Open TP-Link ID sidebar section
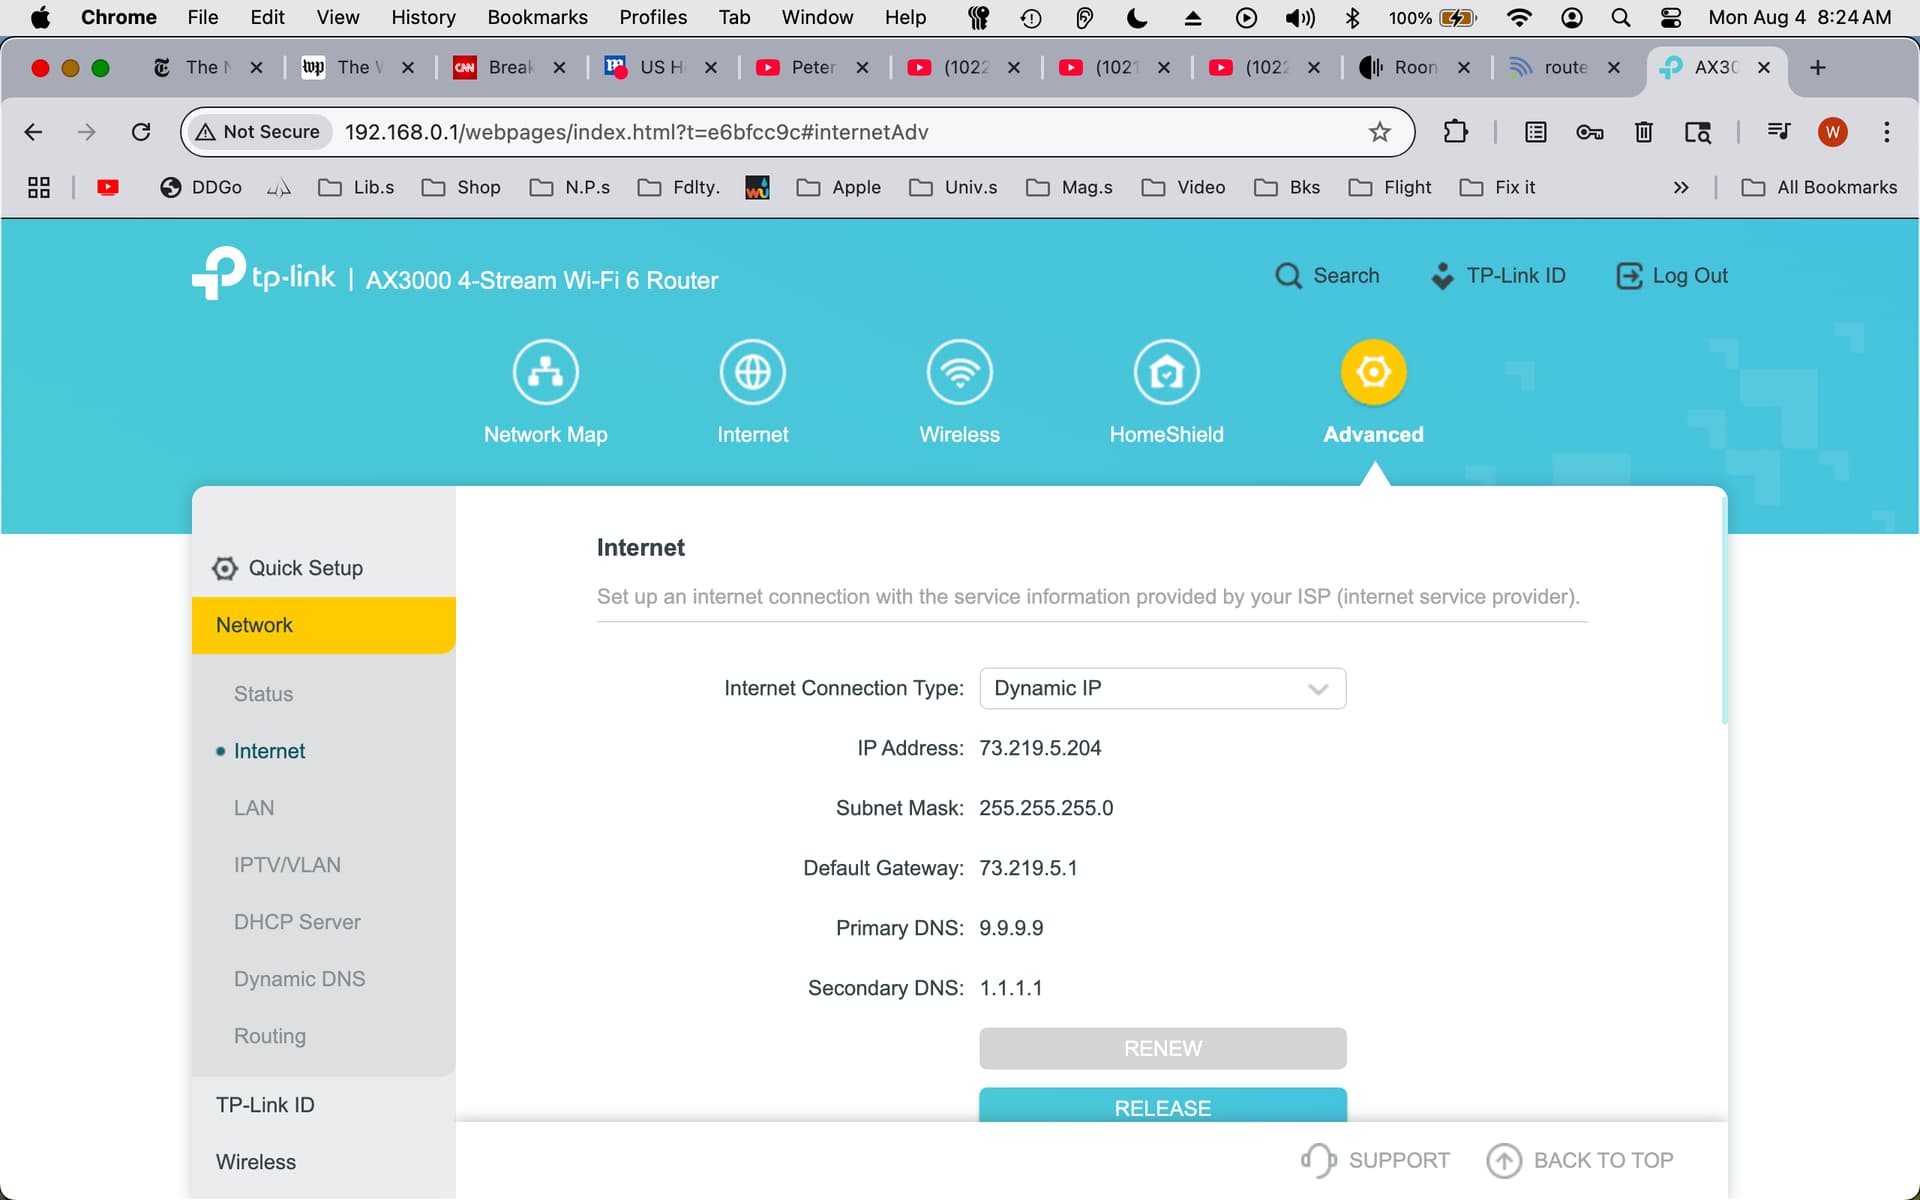The height and width of the screenshot is (1200, 1920). pos(265,1105)
